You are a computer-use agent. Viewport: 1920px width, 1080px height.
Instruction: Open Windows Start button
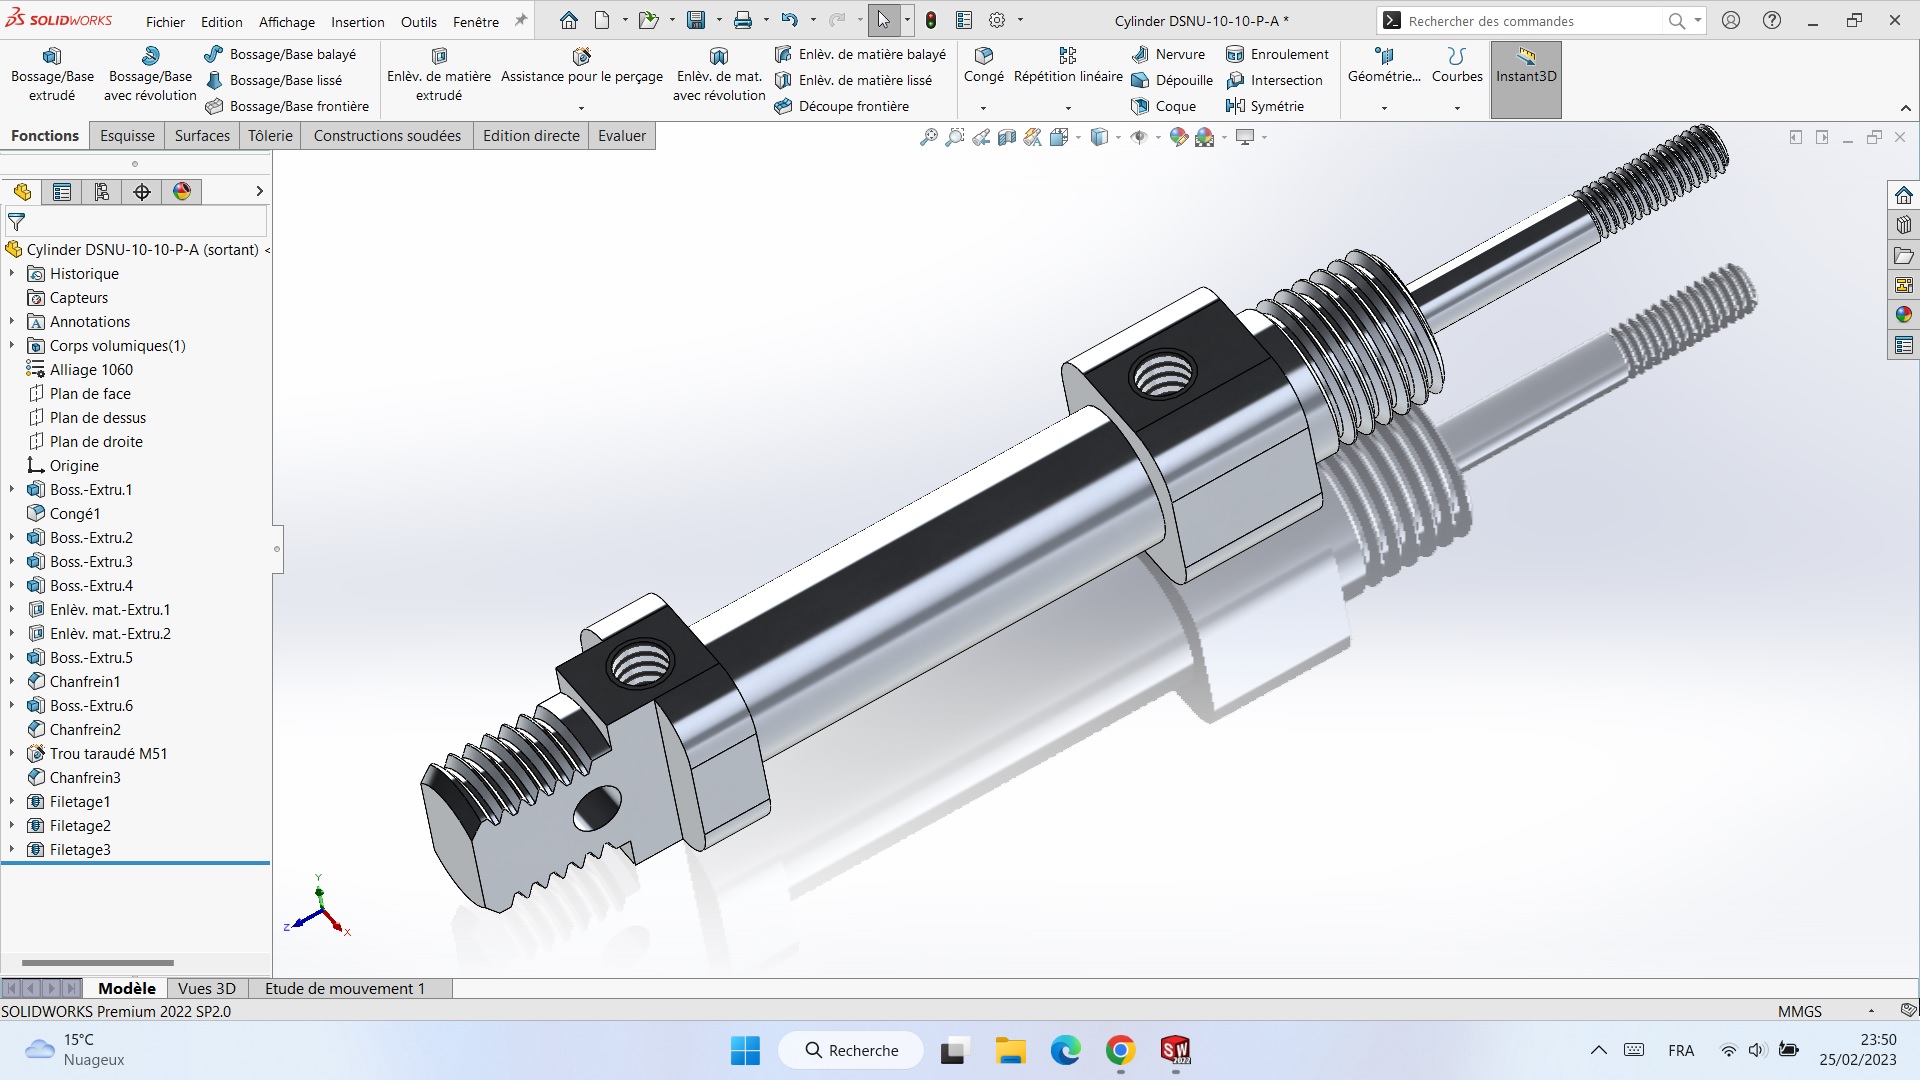click(x=746, y=1051)
